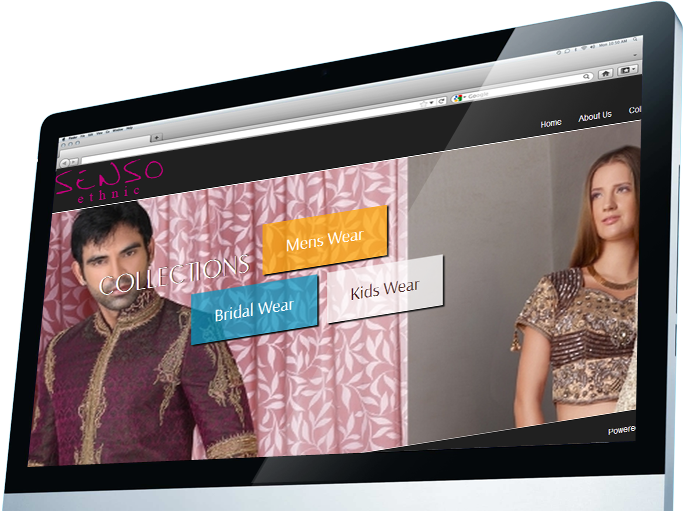This screenshot has width=683, height=511.
Task: Open the Google search engine dropdown
Action: pos(458,97)
